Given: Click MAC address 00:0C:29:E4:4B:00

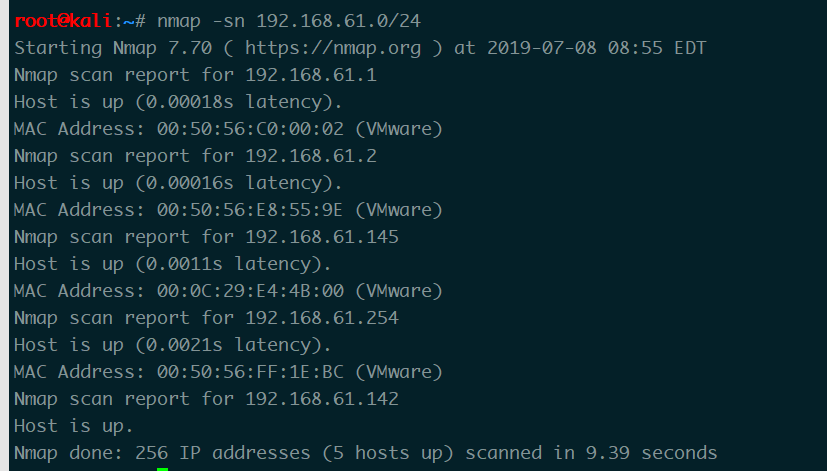Looking at the screenshot, I should 250,291.
